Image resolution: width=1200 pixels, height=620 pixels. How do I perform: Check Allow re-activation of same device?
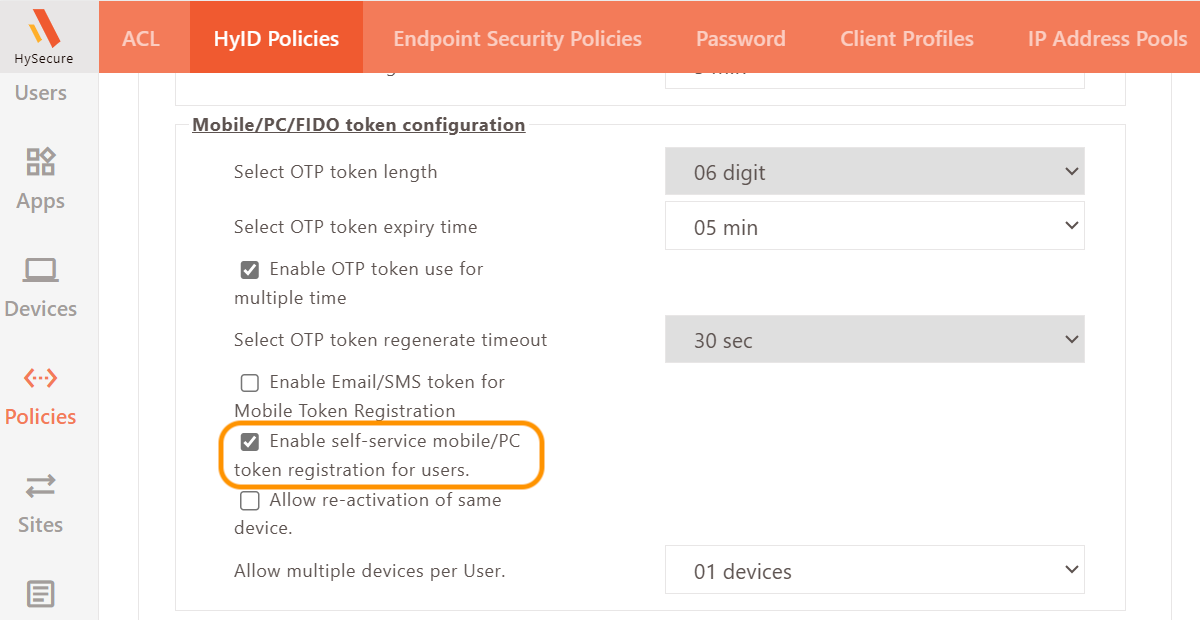250,501
